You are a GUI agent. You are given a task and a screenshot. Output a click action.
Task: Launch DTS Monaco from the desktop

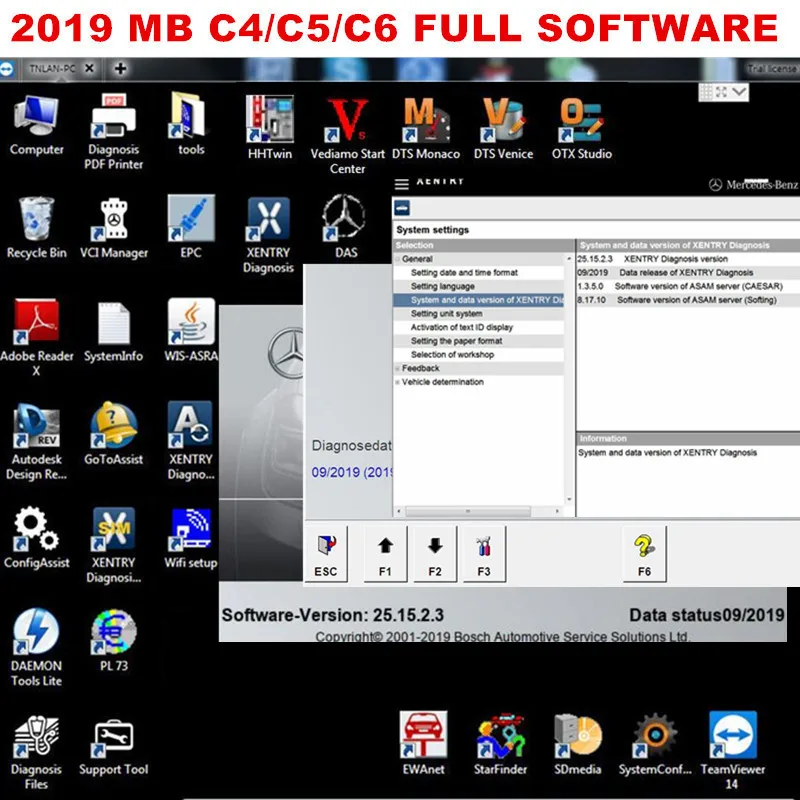coord(425,121)
